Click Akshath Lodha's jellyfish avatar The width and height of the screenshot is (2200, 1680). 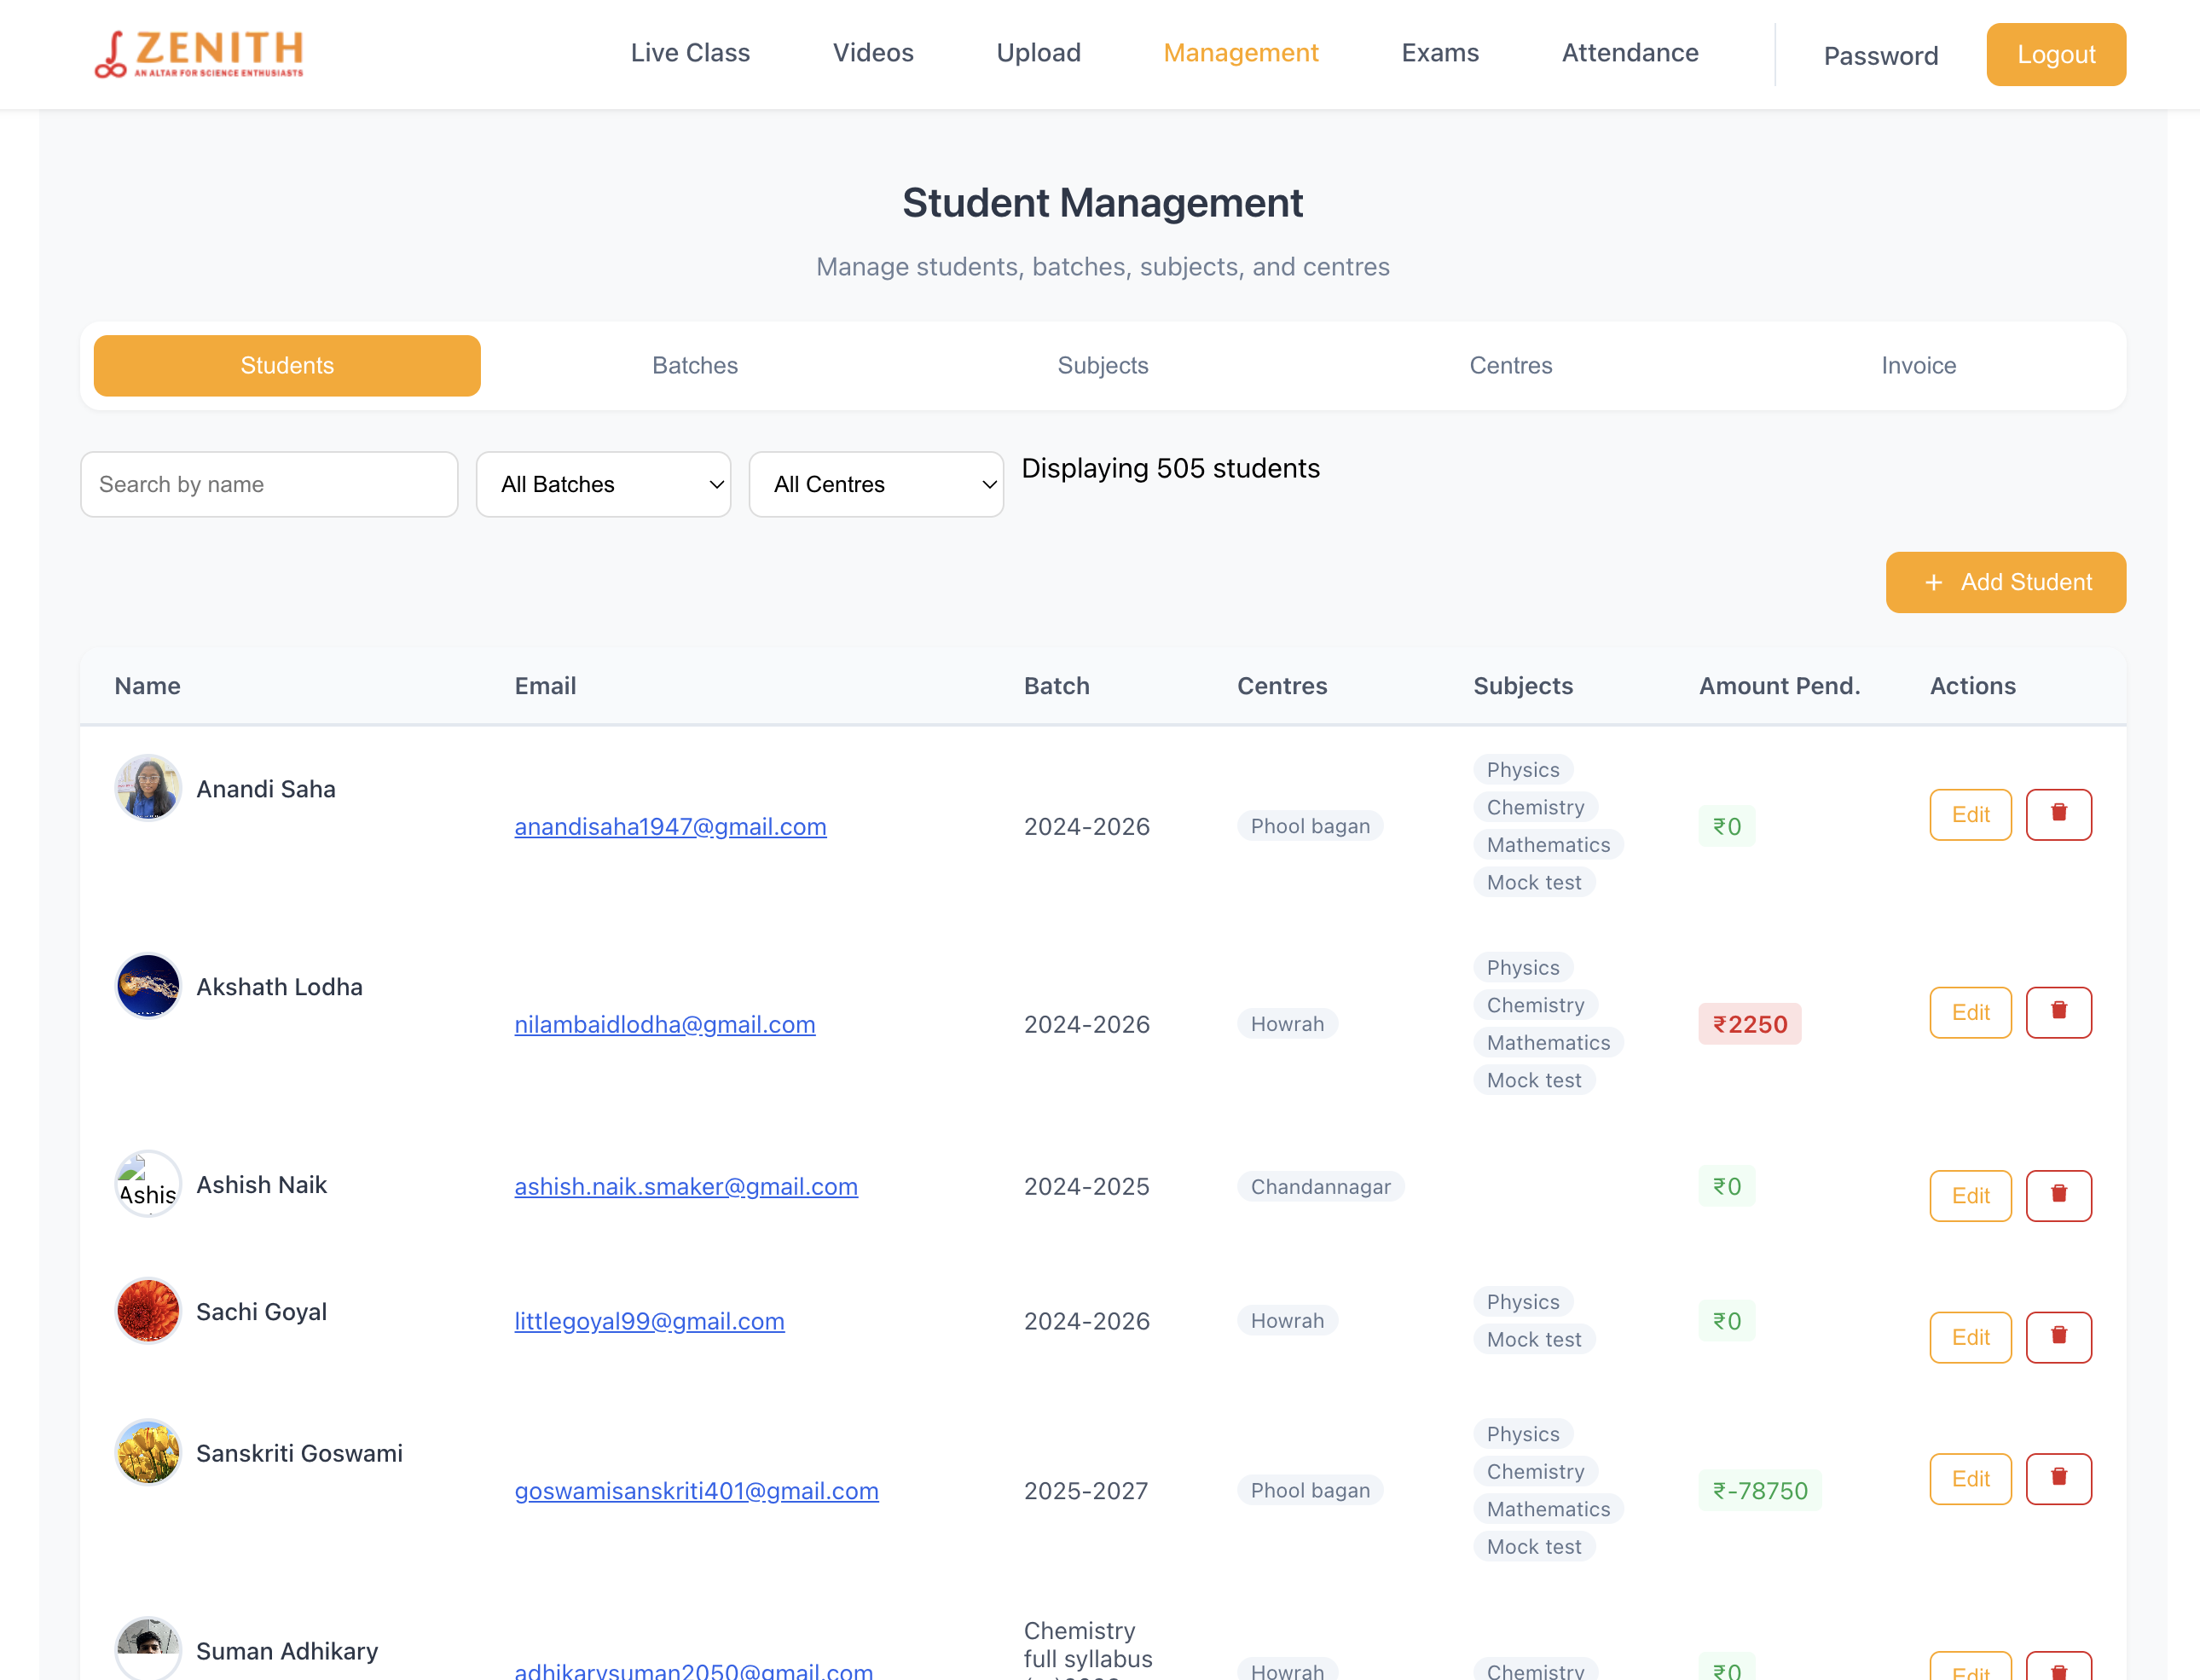coord(148,986)
